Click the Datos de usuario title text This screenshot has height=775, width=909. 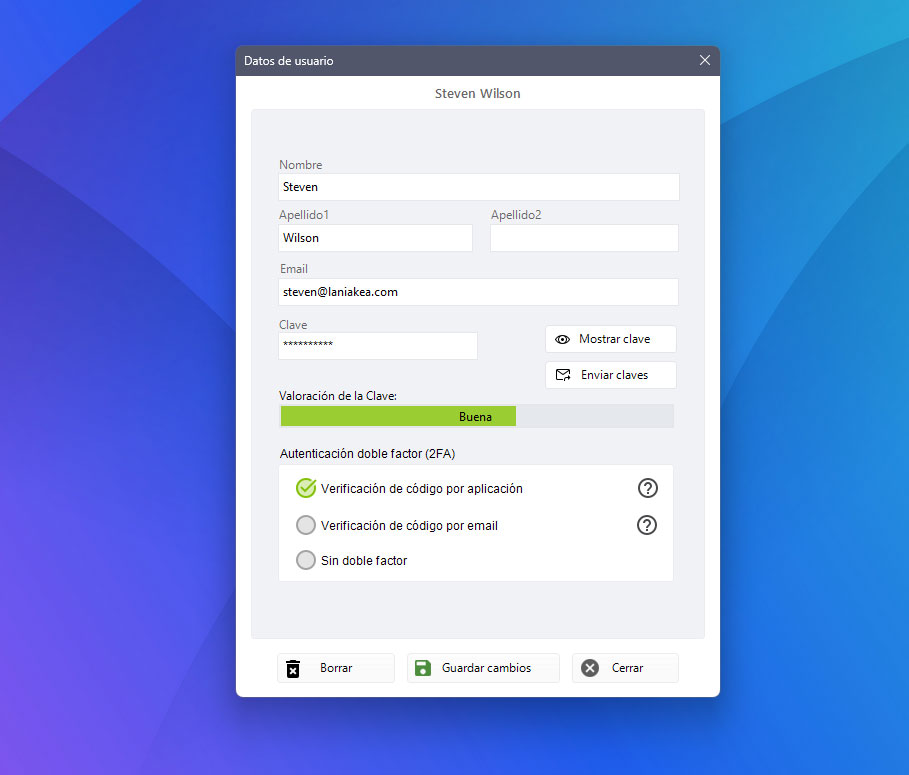tap(289, 61)
